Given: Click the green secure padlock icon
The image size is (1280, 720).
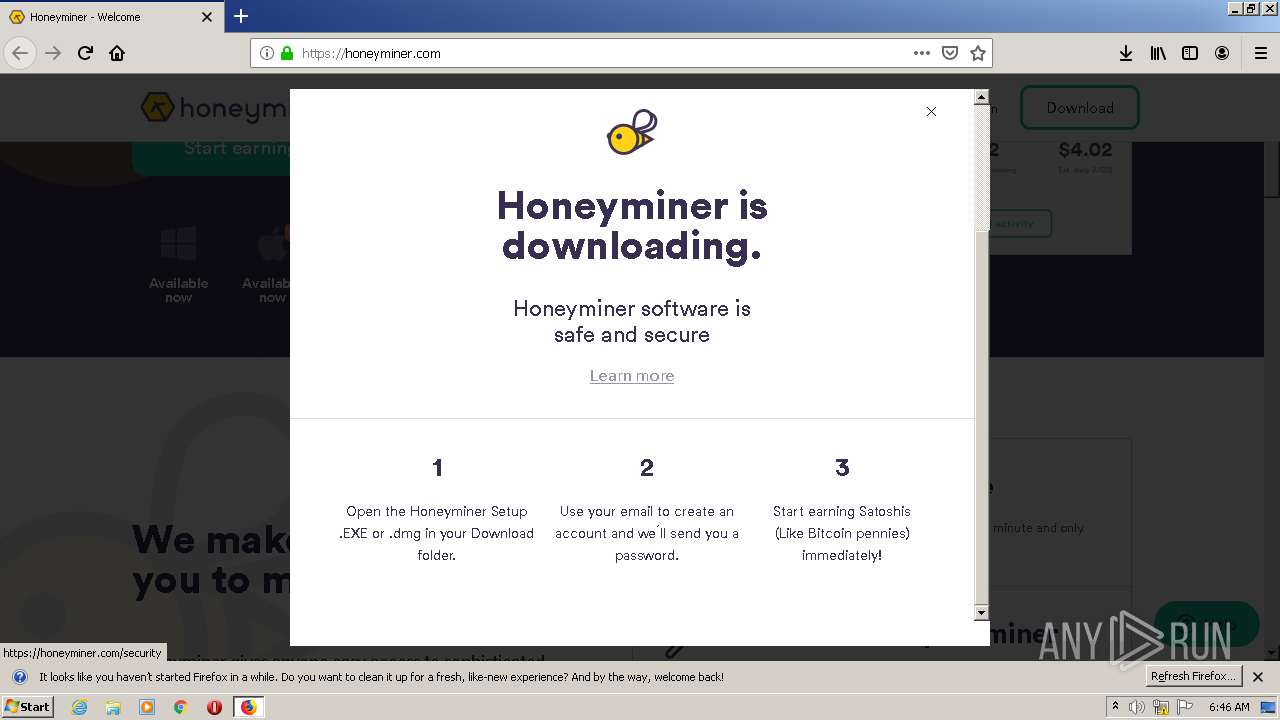Looking at the screenshot, I should 287,53.
